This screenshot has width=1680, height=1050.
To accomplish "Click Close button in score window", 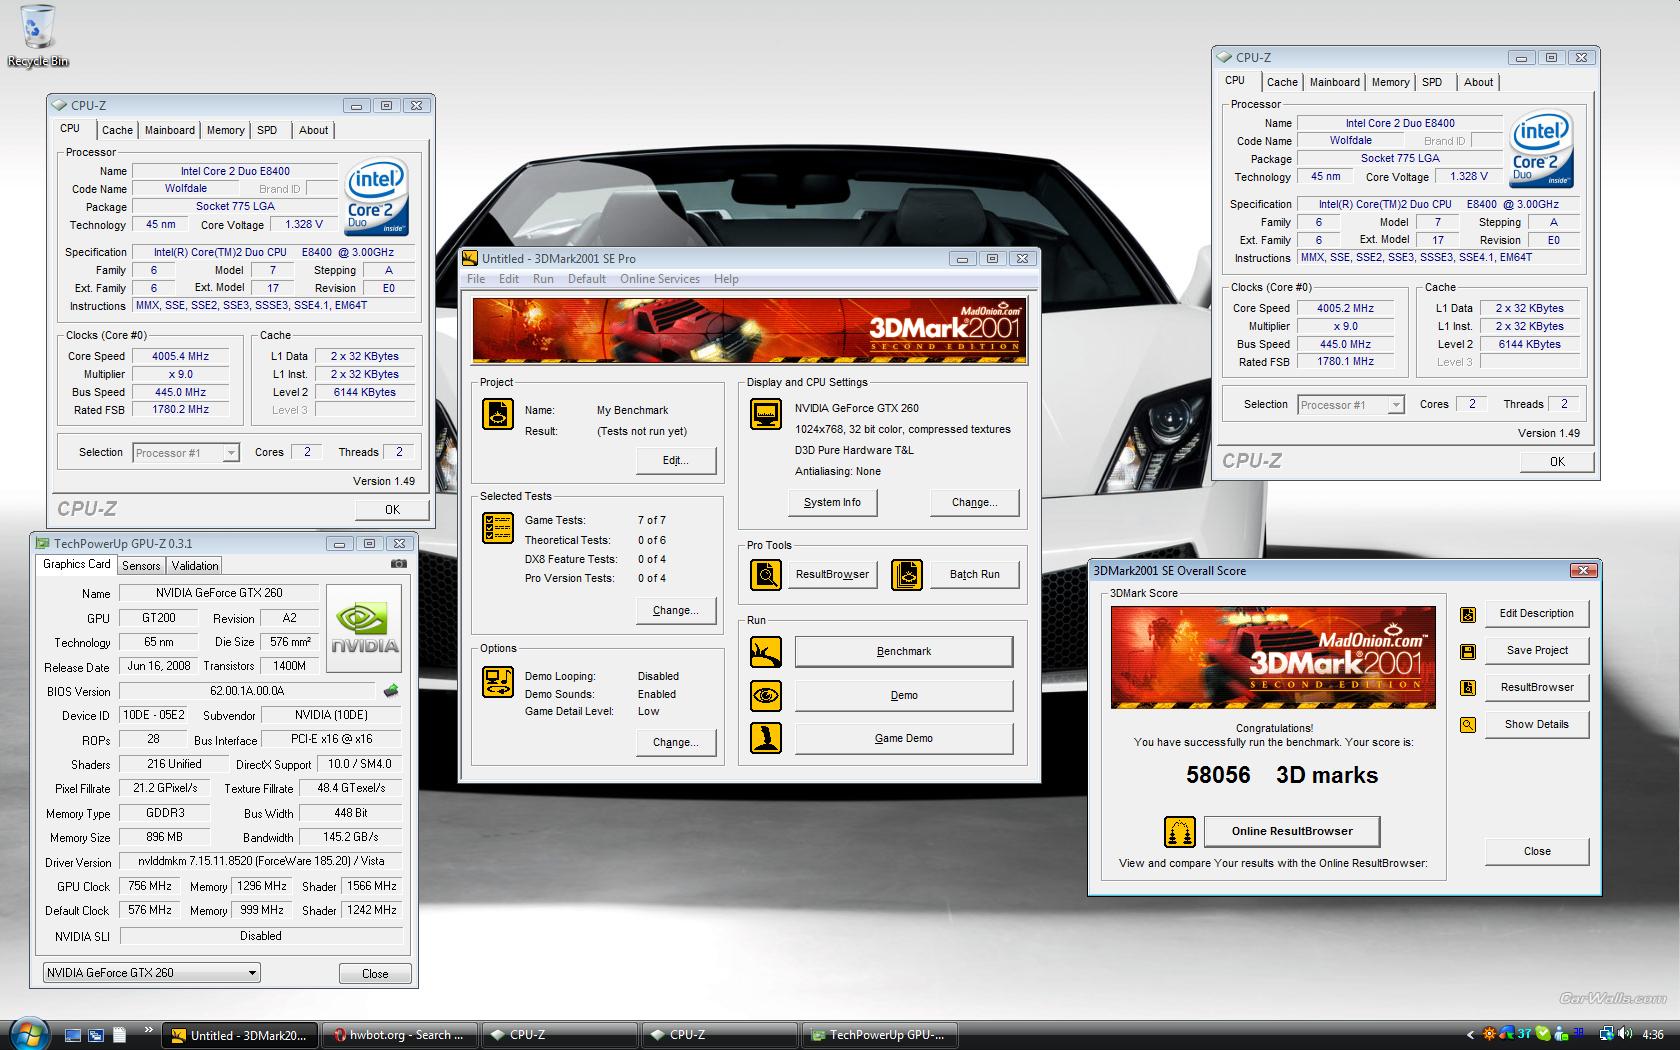I will pos(1537,851).
